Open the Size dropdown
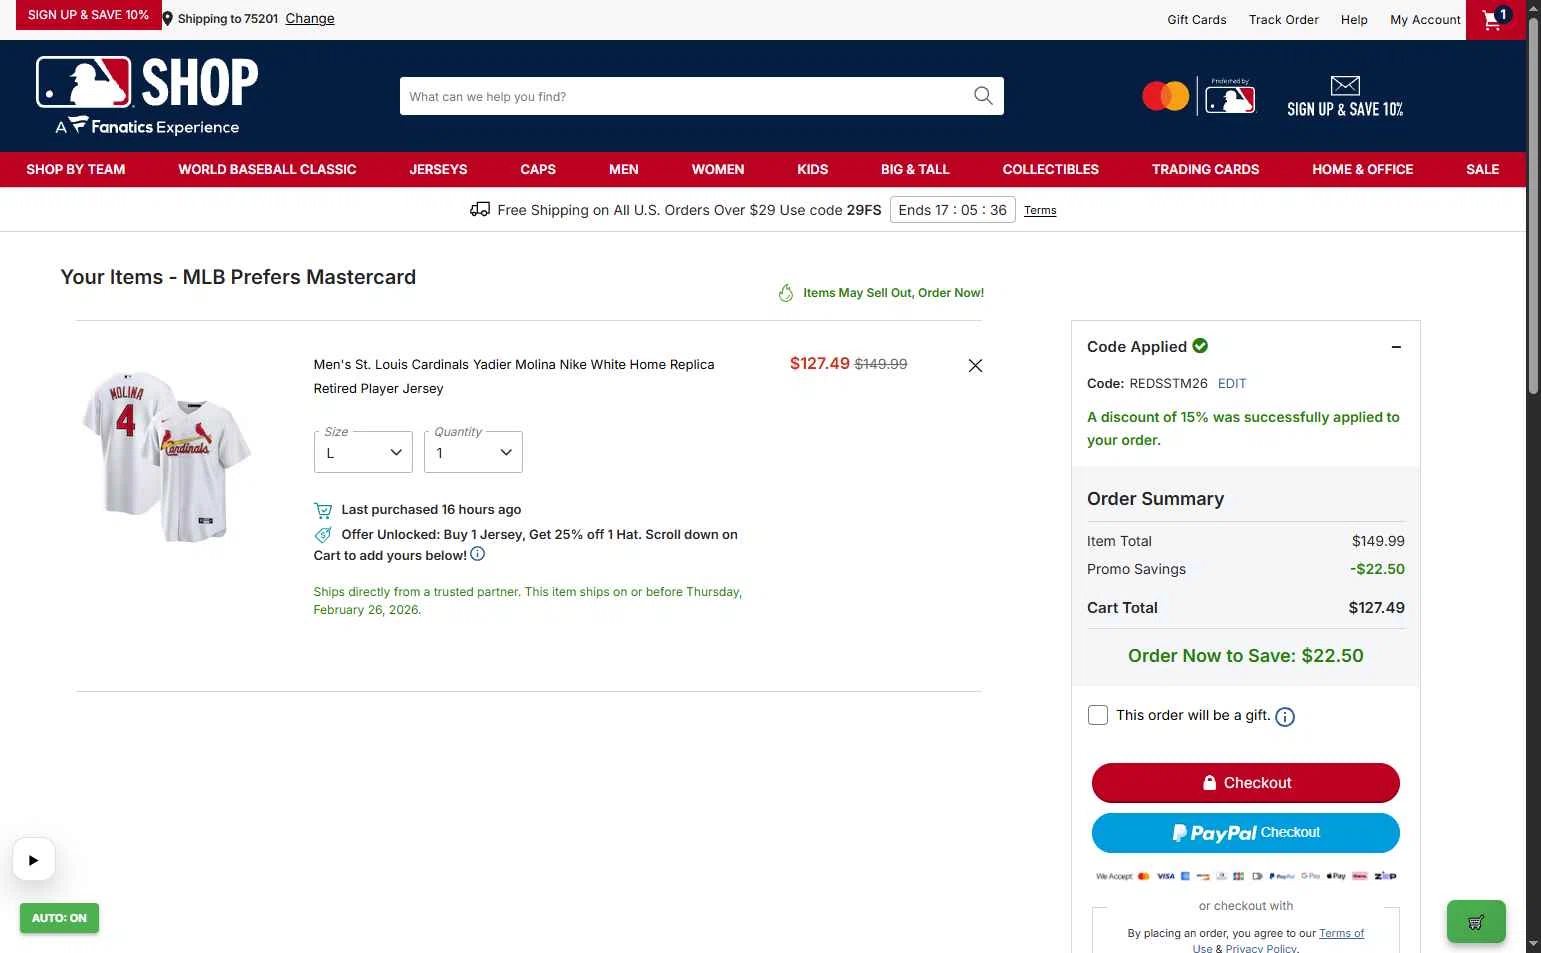This screenshot has width=1541, height=953. pyautogui.click(x=363, y=452)
